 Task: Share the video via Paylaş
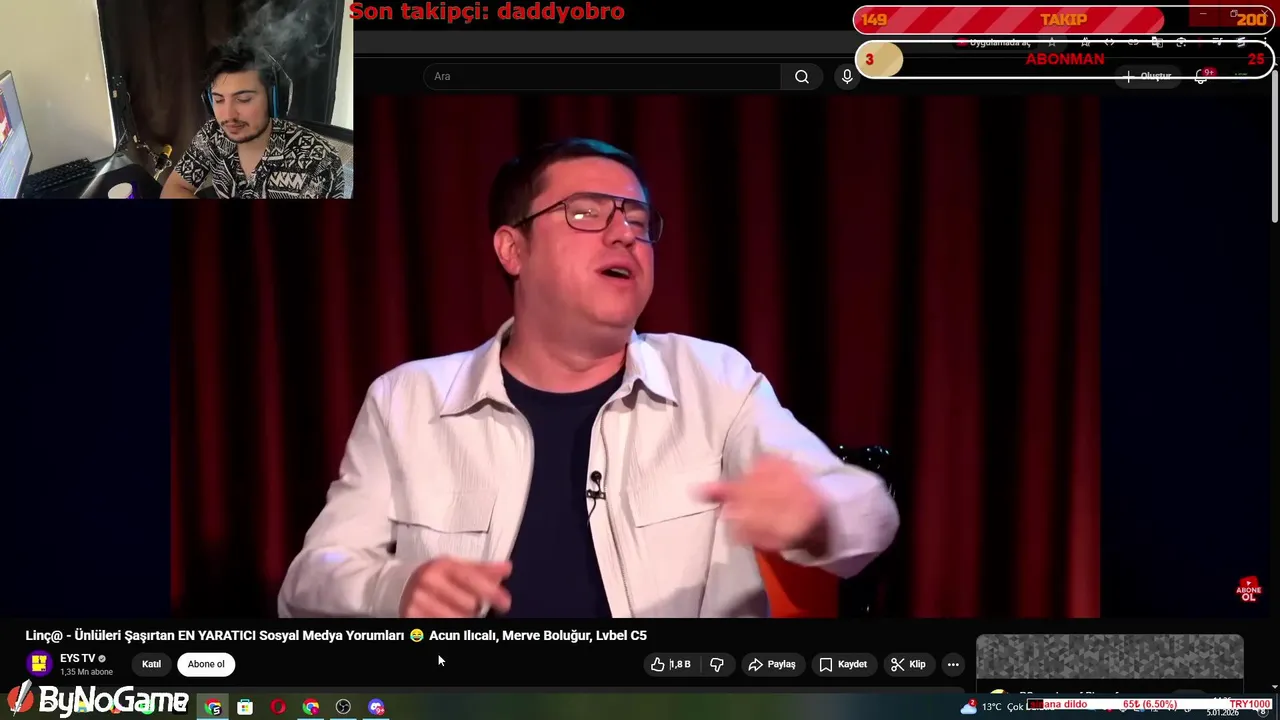pos(771,664)
